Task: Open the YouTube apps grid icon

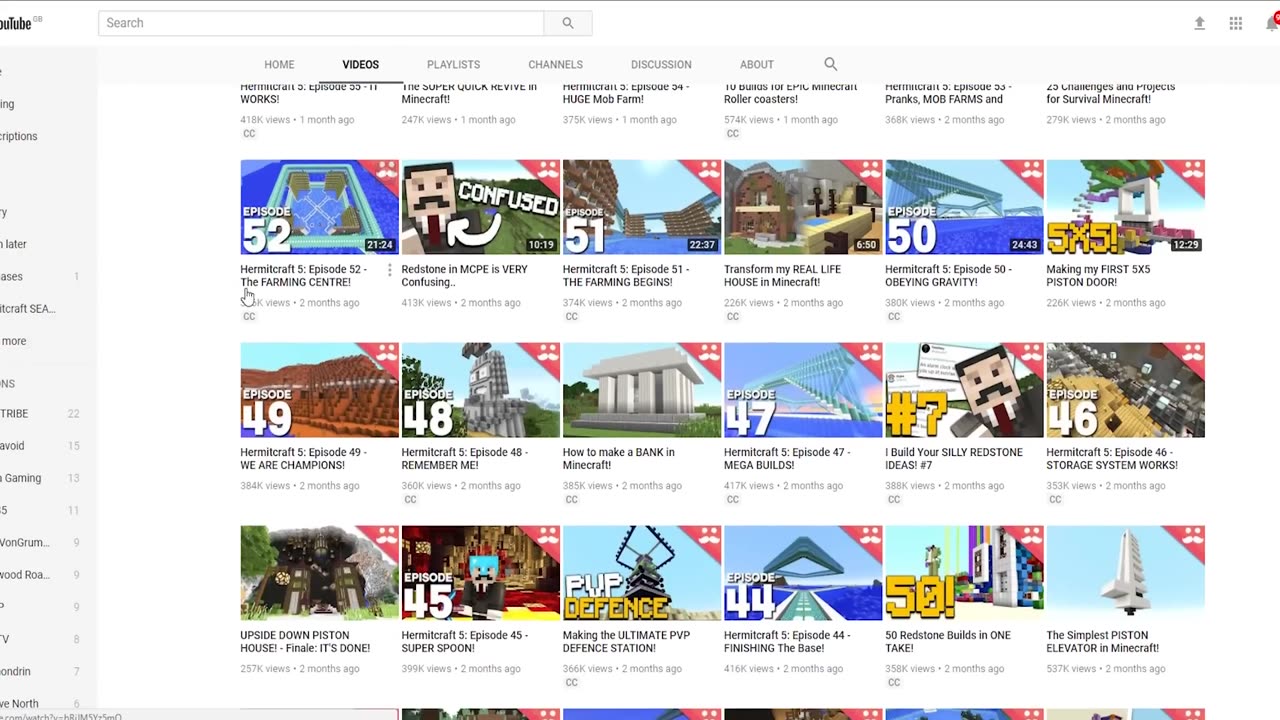Action: (1236, 23)
